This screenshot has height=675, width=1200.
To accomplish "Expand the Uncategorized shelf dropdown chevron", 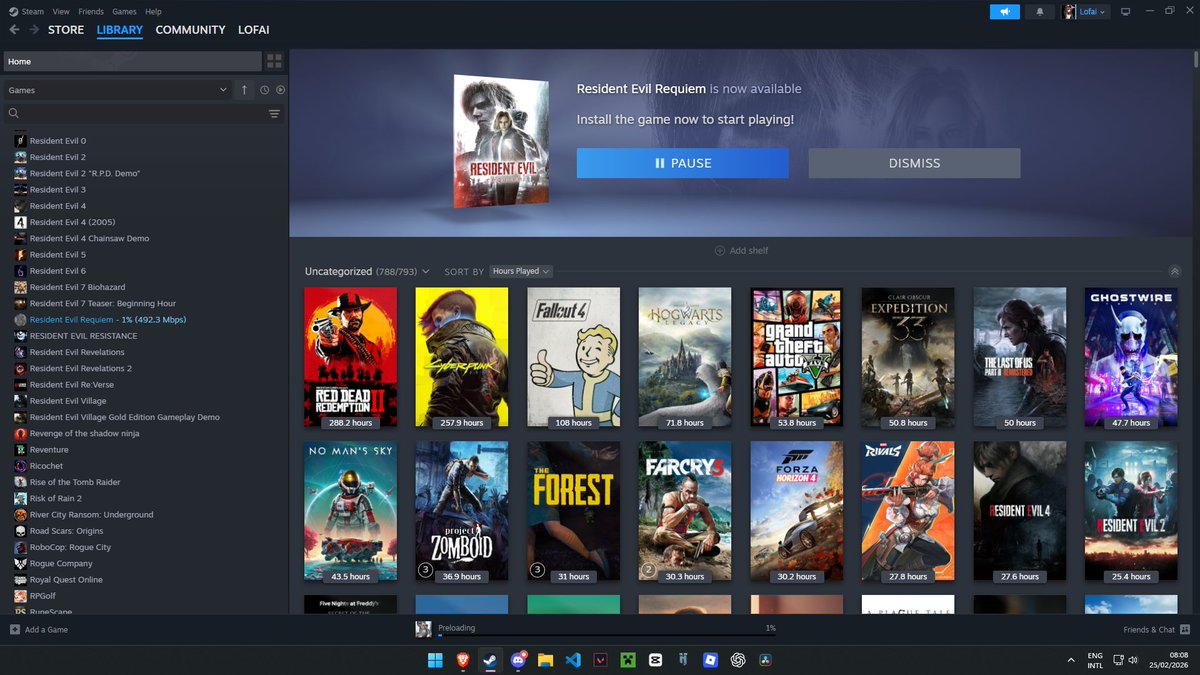I will click(426, 272).
